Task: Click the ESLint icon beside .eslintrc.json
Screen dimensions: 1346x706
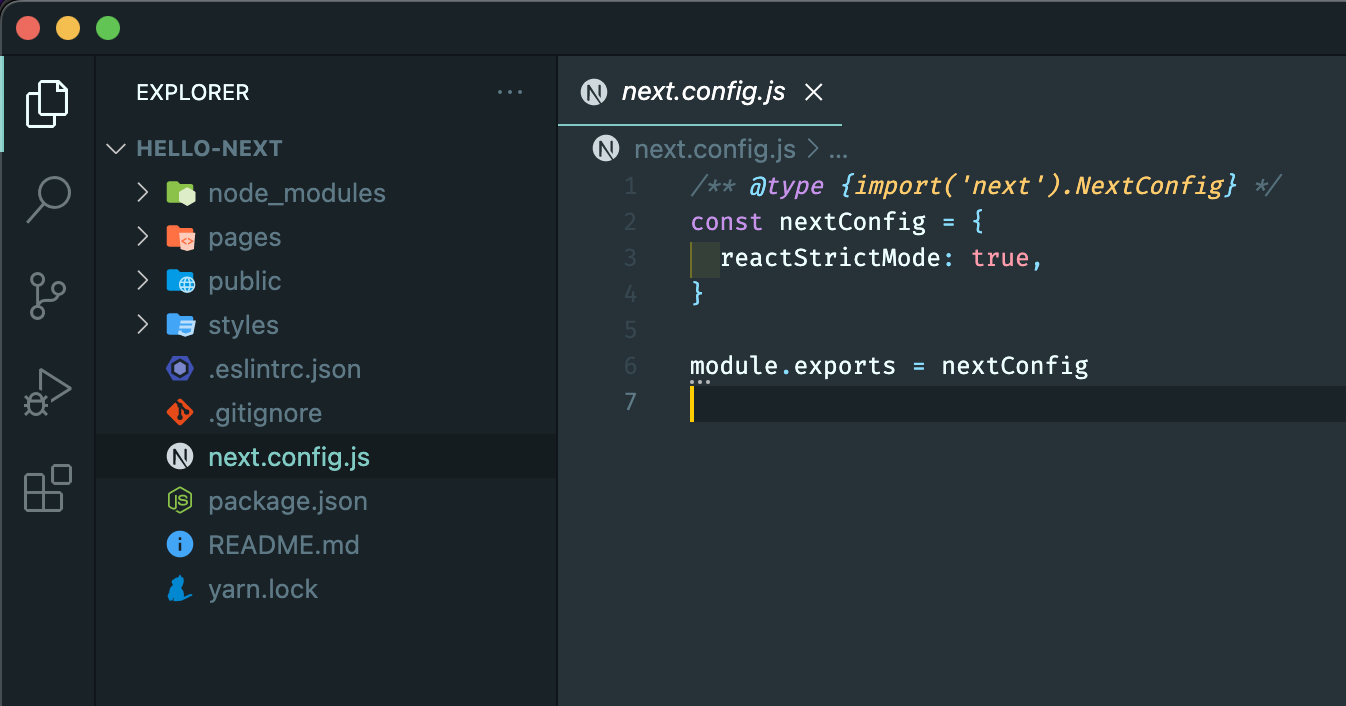Action: point(180,369)
